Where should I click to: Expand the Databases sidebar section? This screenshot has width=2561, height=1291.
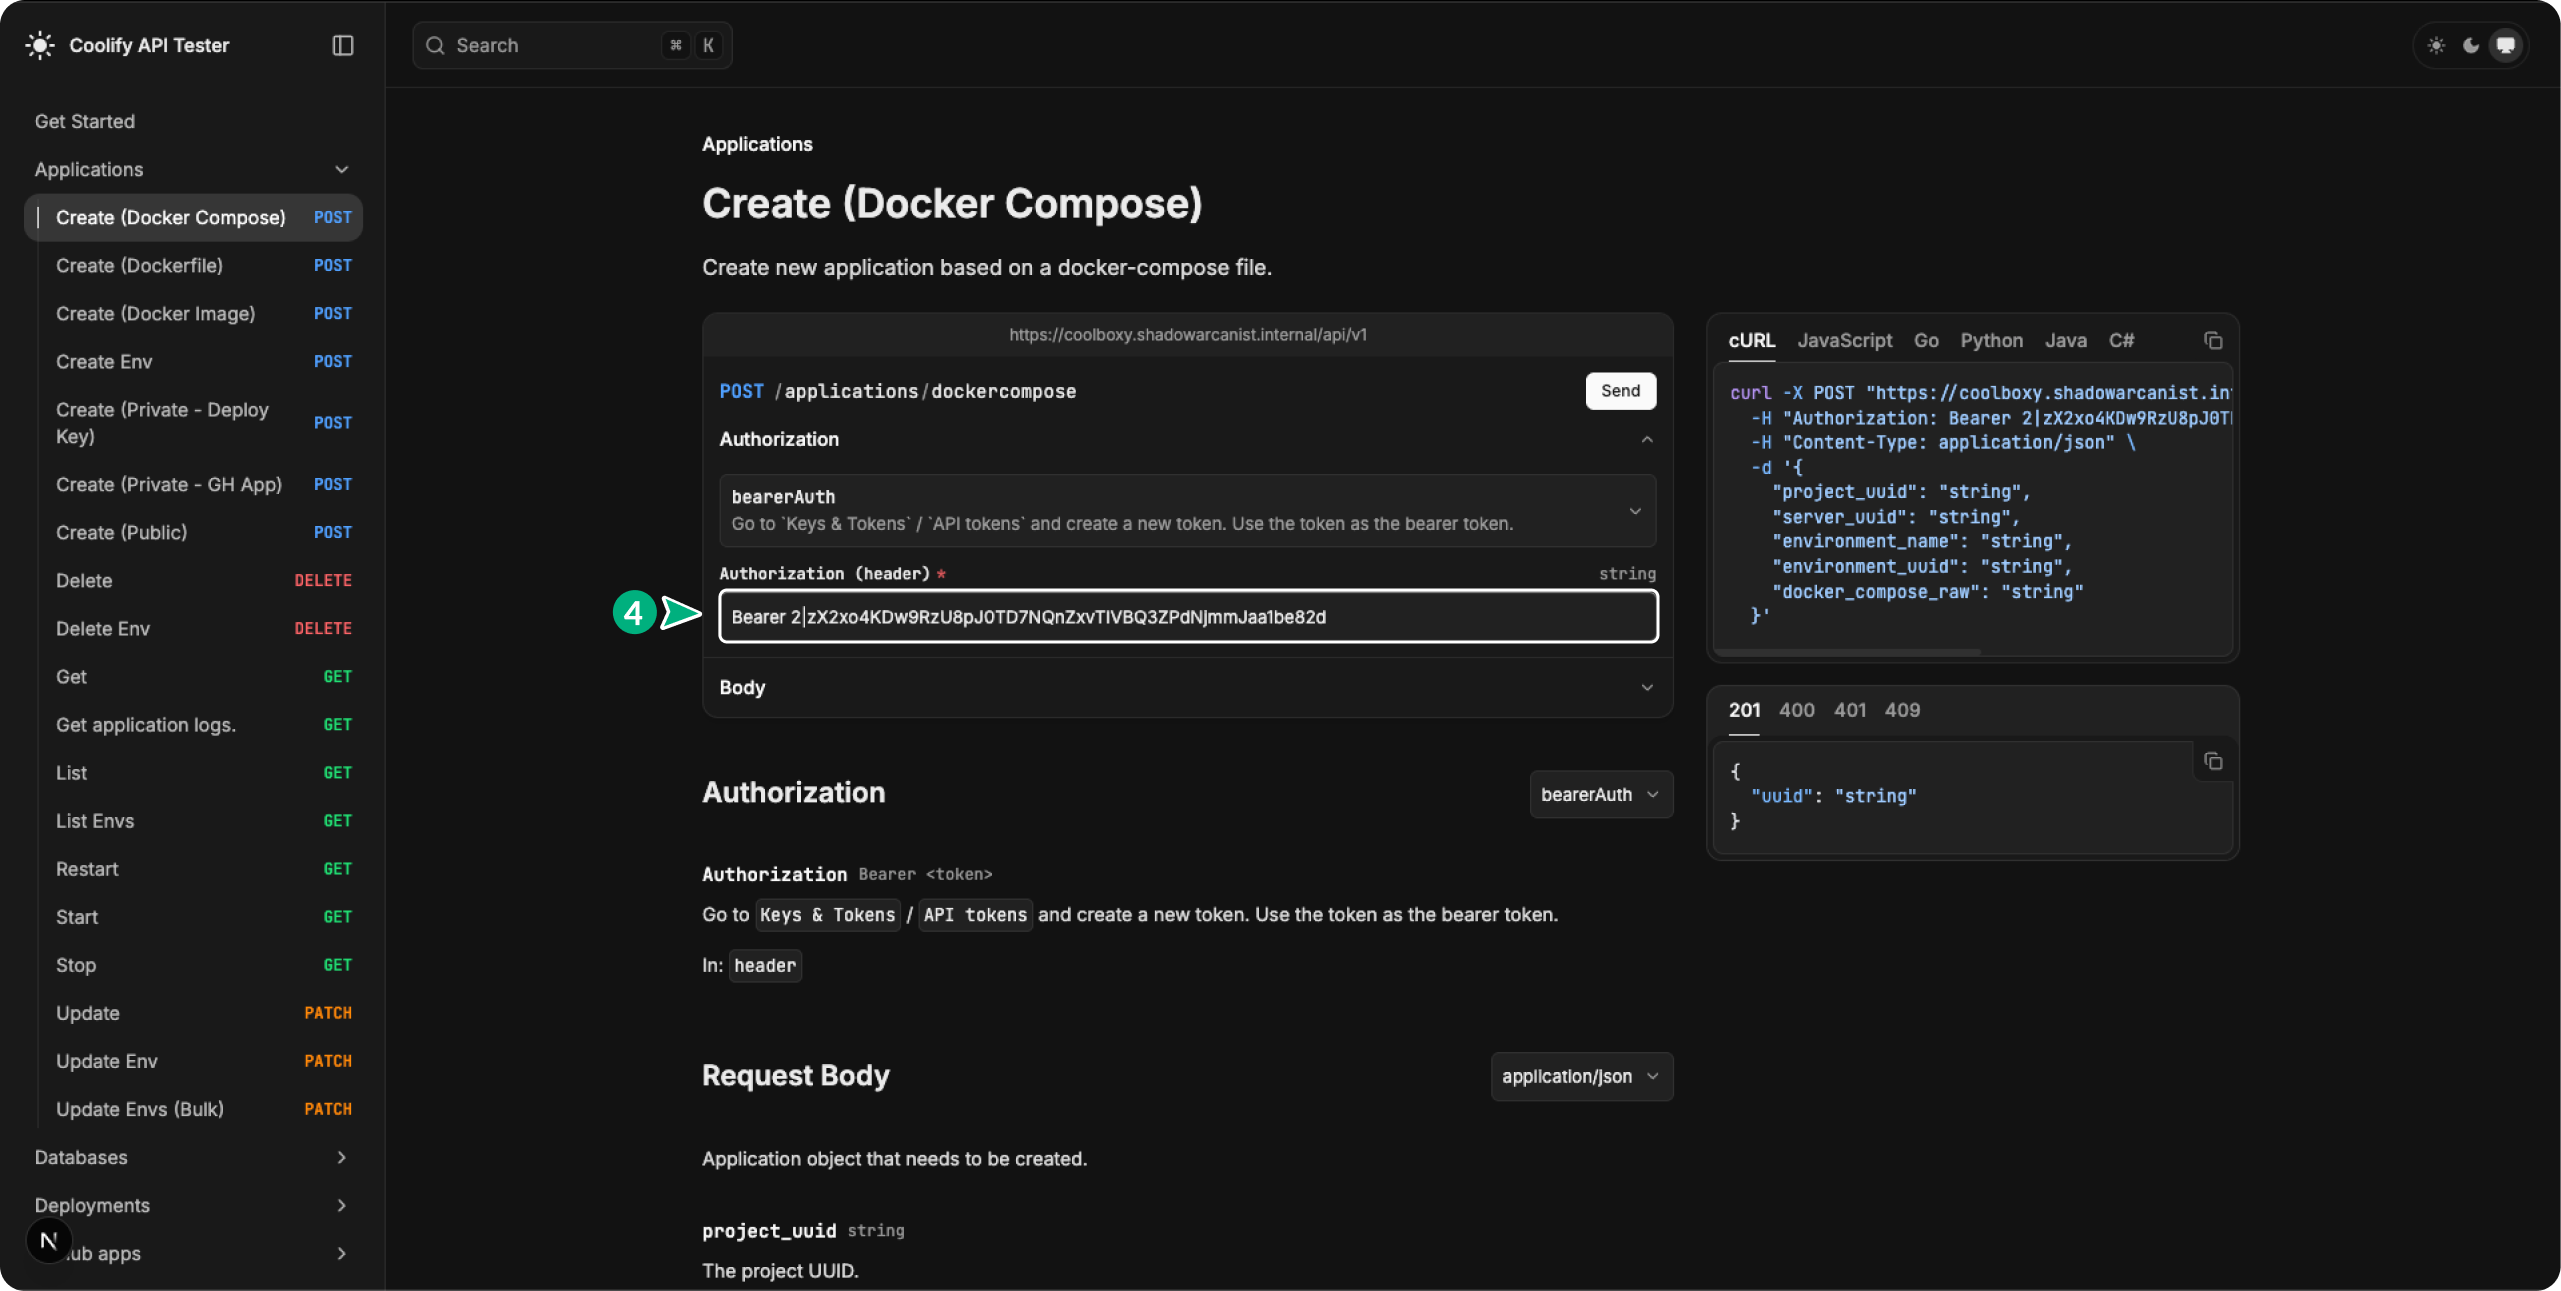coord(342,1157)
